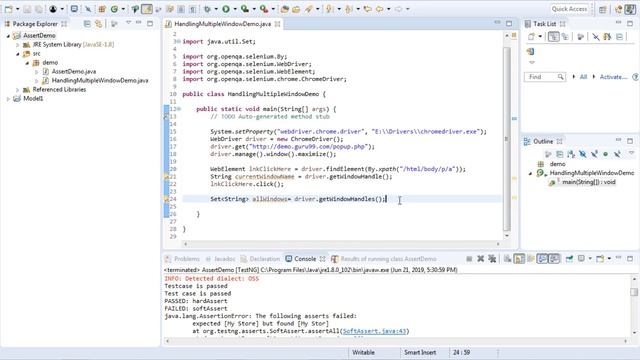Collapse All in Package Explorer
This screenshot has width=640, height=360.
point(87,24)
